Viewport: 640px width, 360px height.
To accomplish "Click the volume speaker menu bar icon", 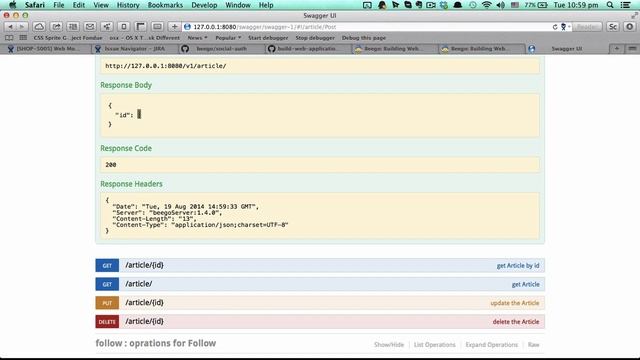I will [x=500, y=5].
